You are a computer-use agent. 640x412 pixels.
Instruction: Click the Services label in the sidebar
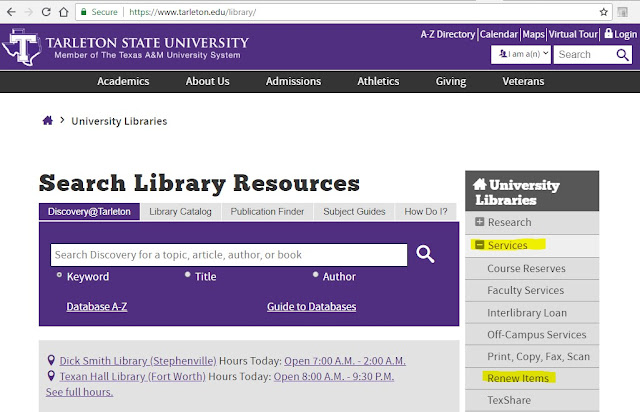click(x=507, y=245)
